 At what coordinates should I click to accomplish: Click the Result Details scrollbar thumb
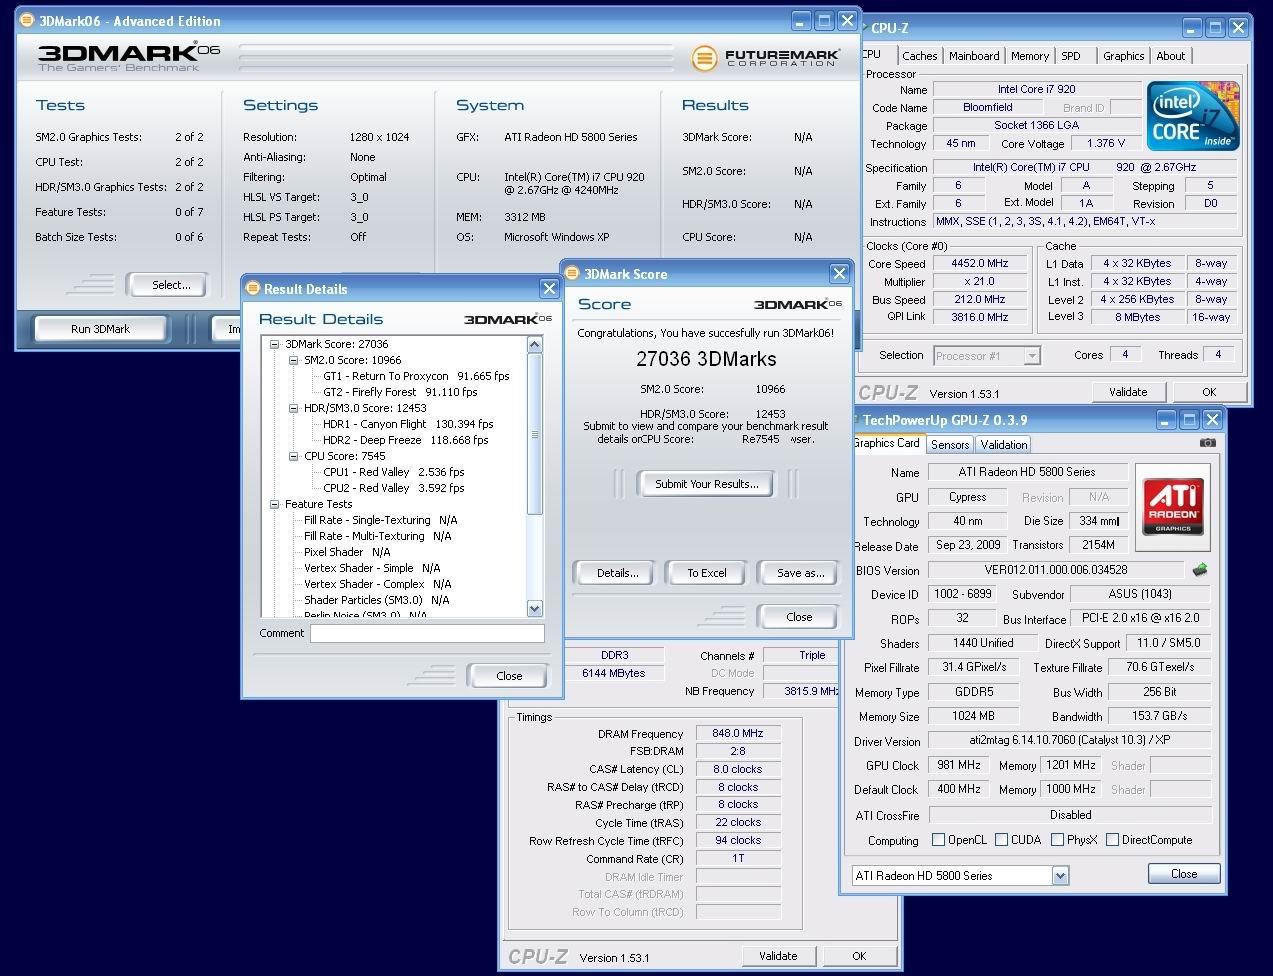(x=534, y=434)
